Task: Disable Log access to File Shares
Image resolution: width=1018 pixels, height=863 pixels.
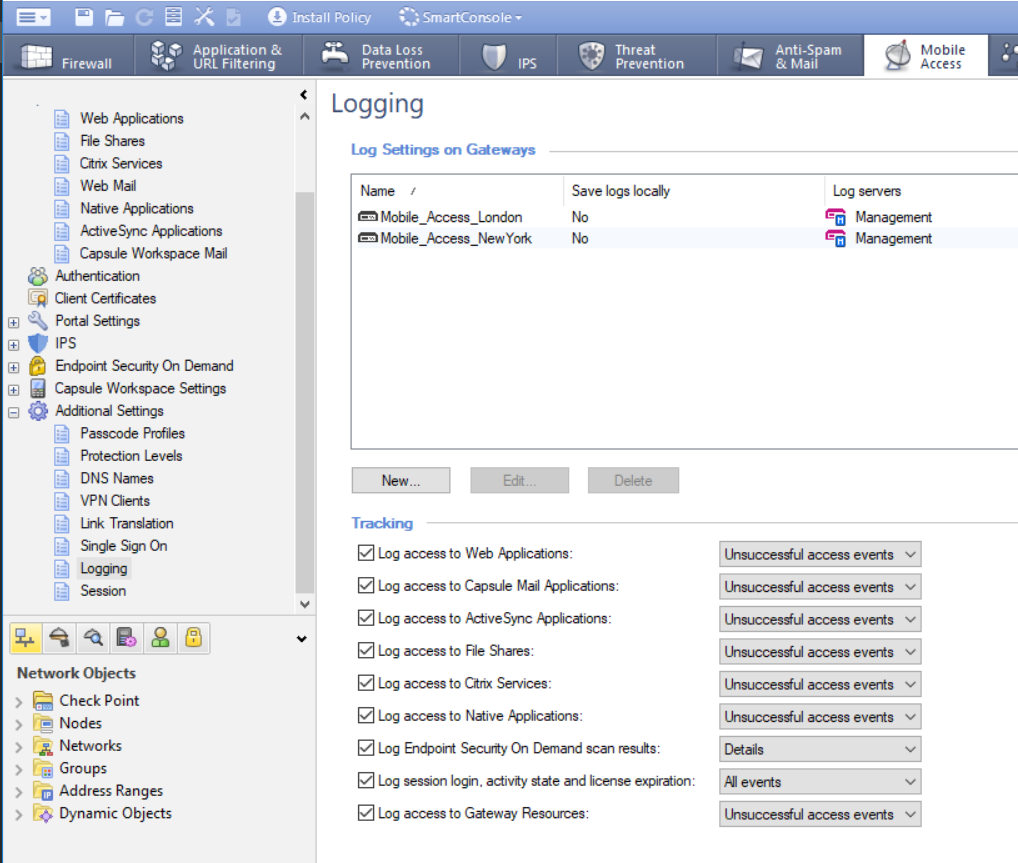Action: point(367,649)
